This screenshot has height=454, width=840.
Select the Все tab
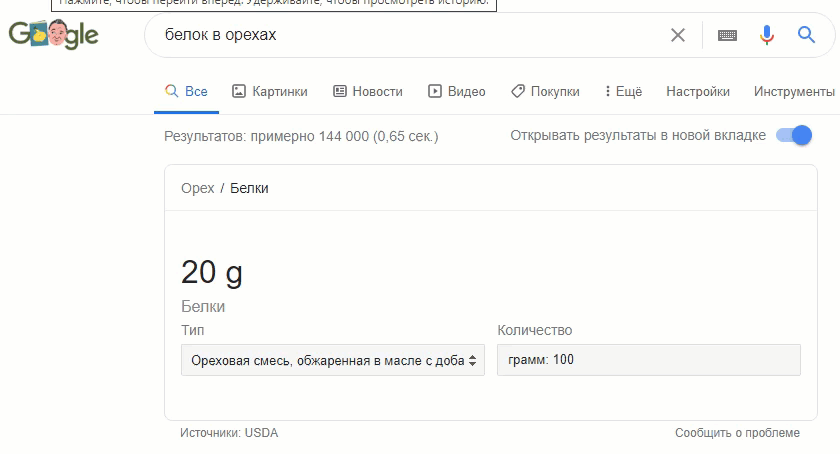click(186, 92)
